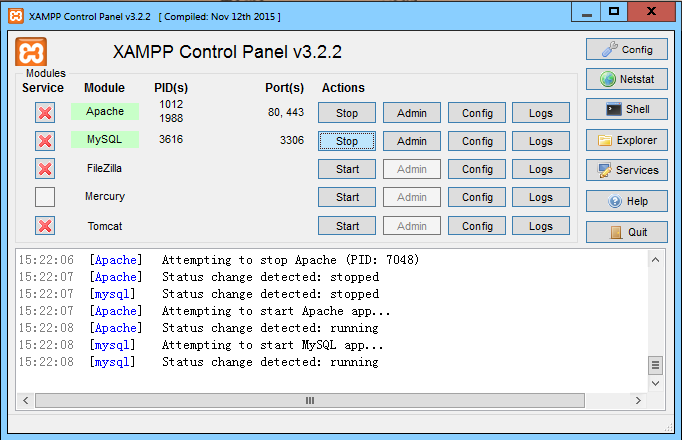The width and height of the screenshot is (682, 440).
Task: Click the Apache ports 80, 443
Action: coord(286,112)
